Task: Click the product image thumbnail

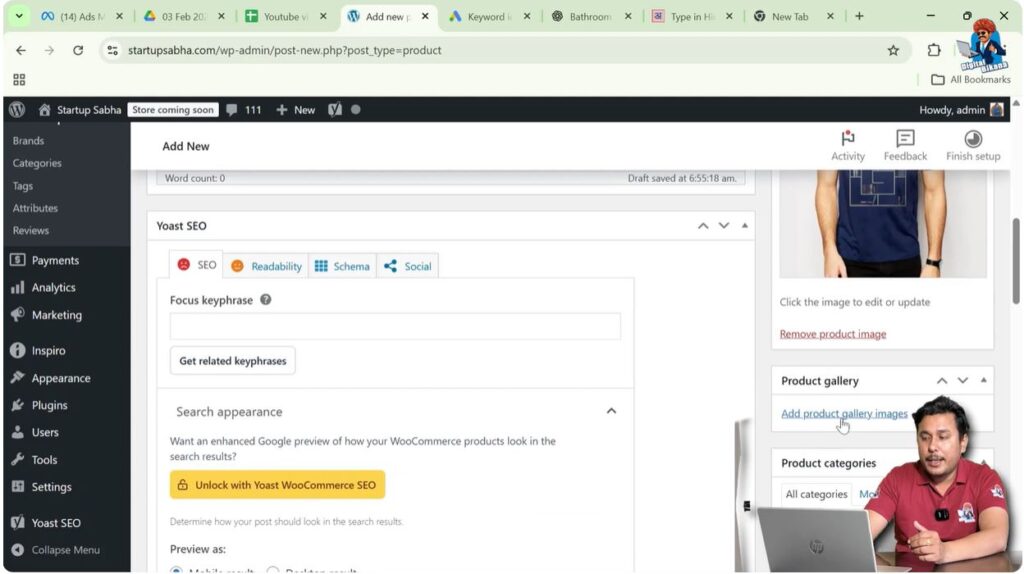Action: click(883, 223)
